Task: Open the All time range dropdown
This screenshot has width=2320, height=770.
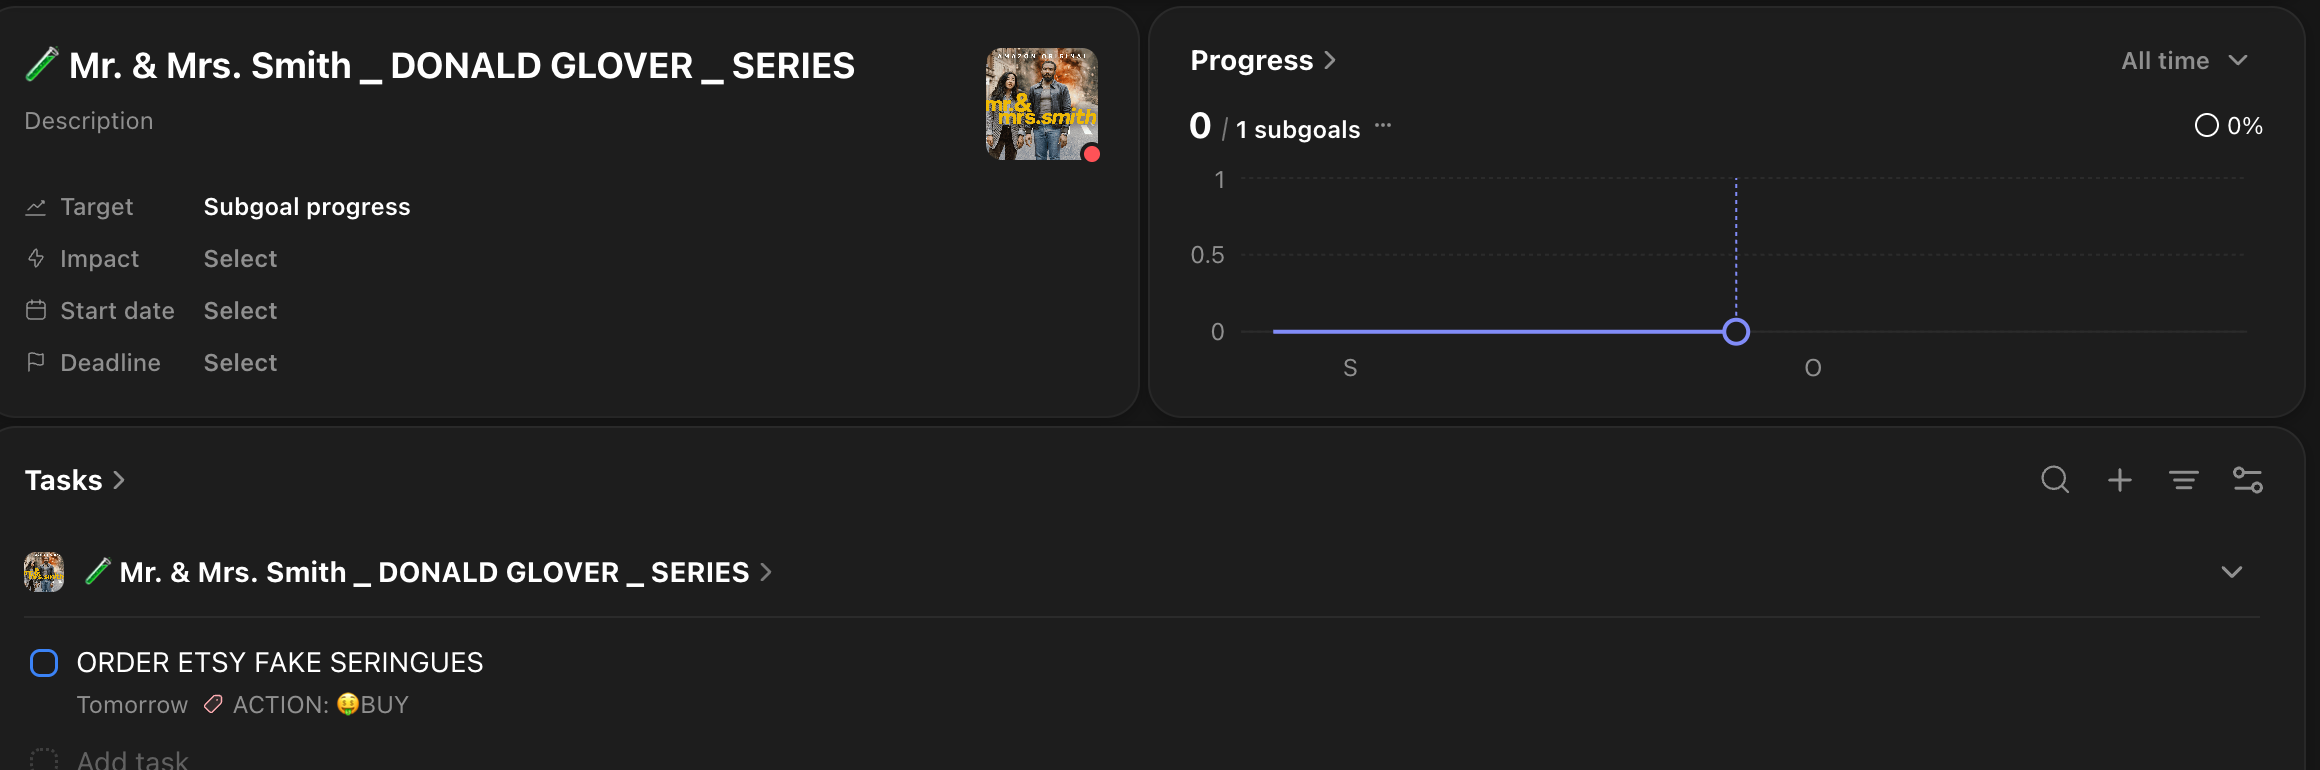Action: tap(2184, 61)
